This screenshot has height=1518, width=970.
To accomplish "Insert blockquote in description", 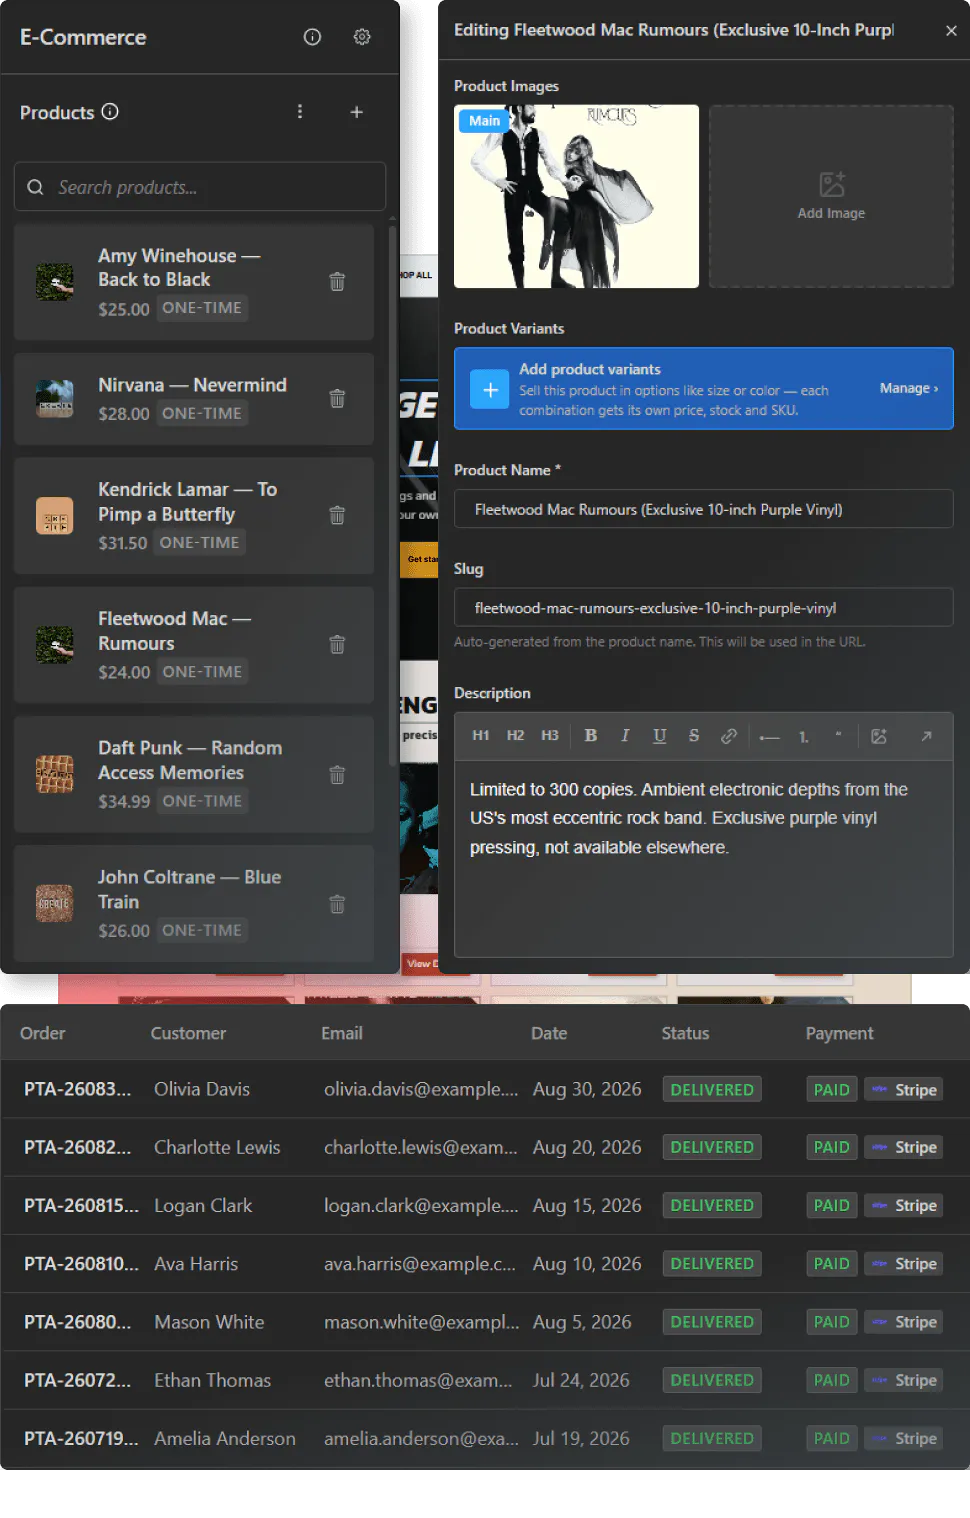I will click(838, 736).
